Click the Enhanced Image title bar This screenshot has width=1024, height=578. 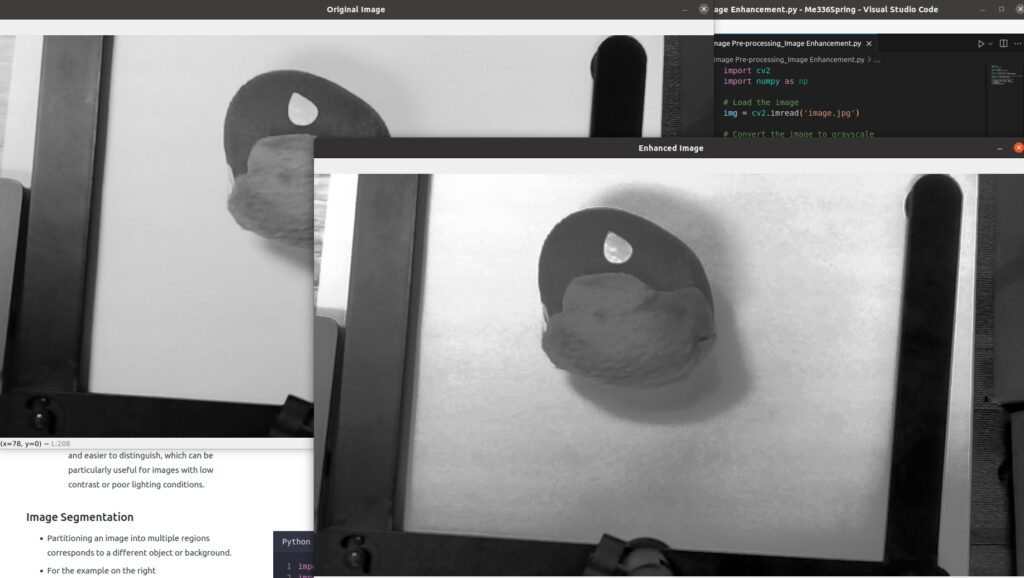669,148
